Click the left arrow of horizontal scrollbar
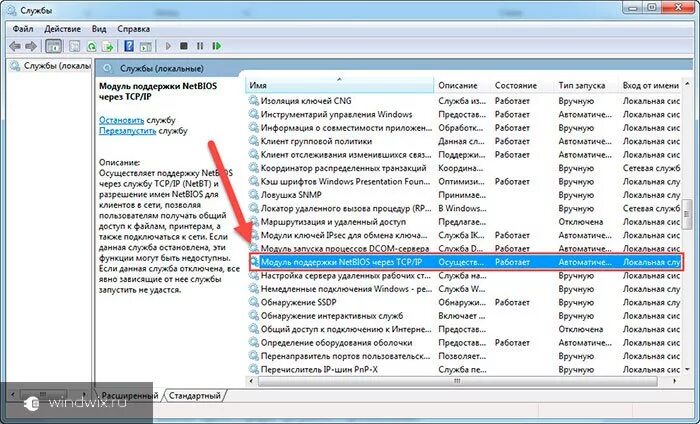The image size is (700, 424). [x=251, y=381]
